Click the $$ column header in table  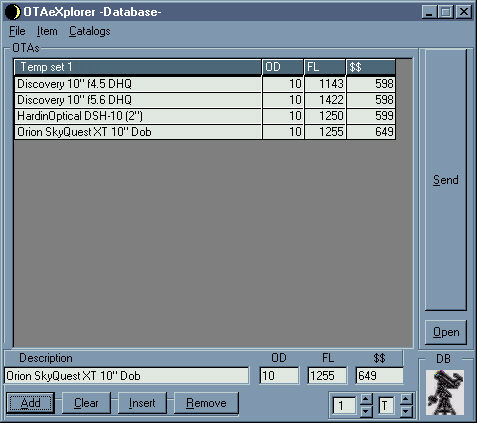(371, 67)
